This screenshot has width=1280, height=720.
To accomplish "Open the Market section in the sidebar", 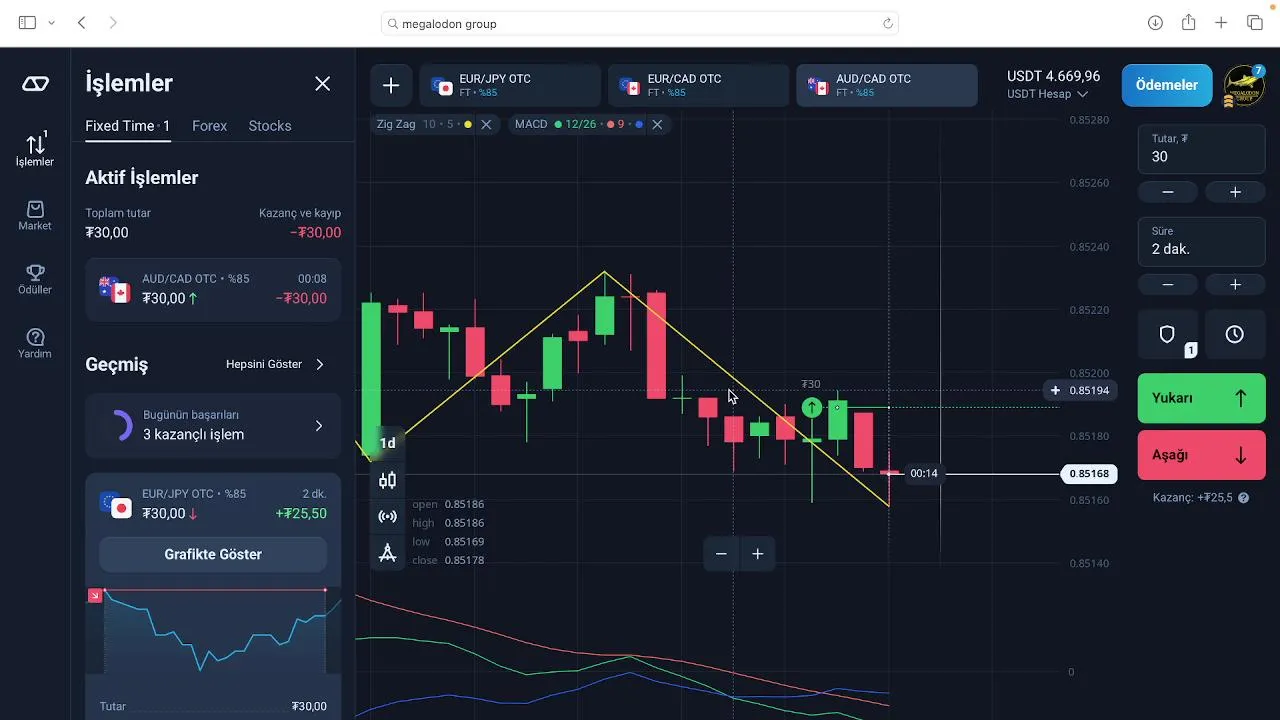I will click(35, 214).
